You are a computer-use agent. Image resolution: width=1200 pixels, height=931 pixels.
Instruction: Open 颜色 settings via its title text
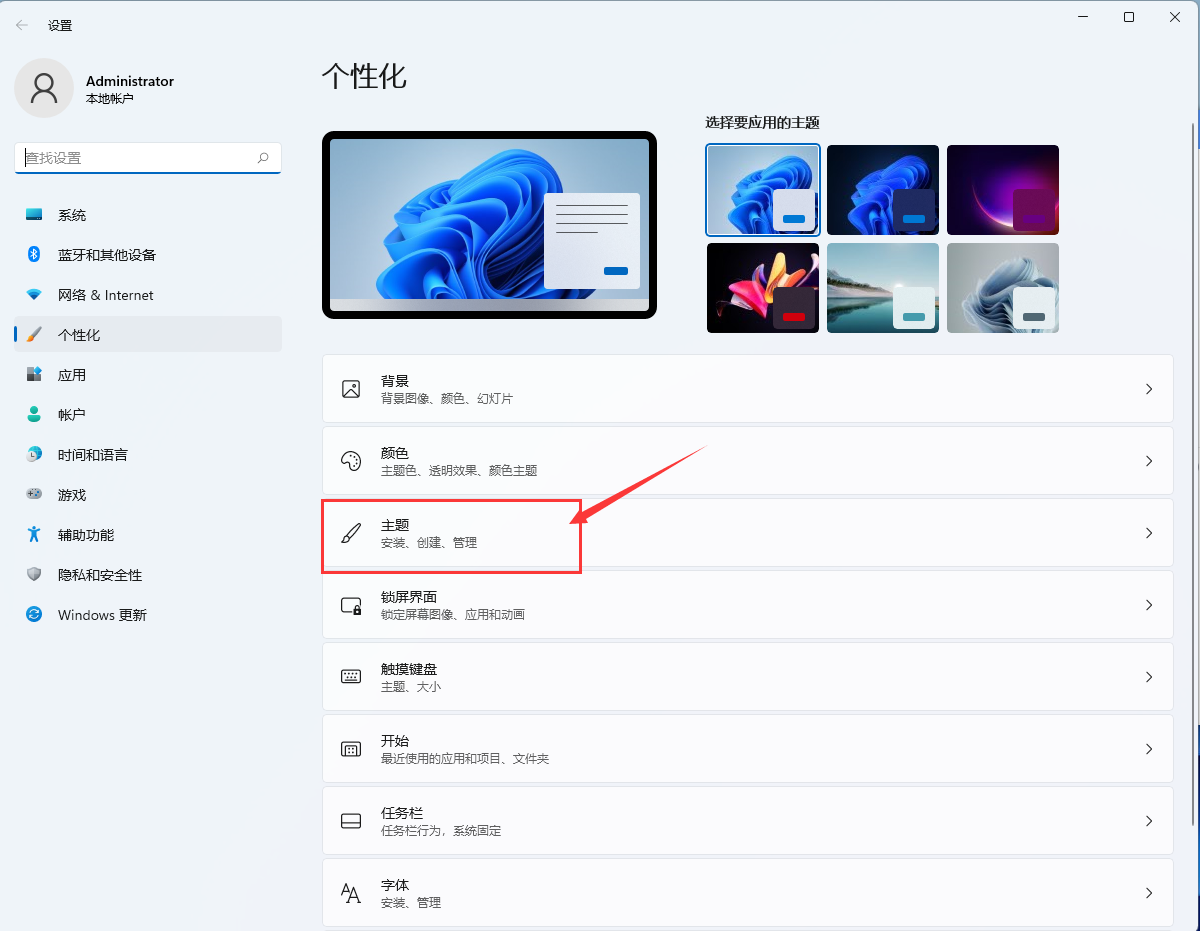pyautogui.click(x=395, y=453)
